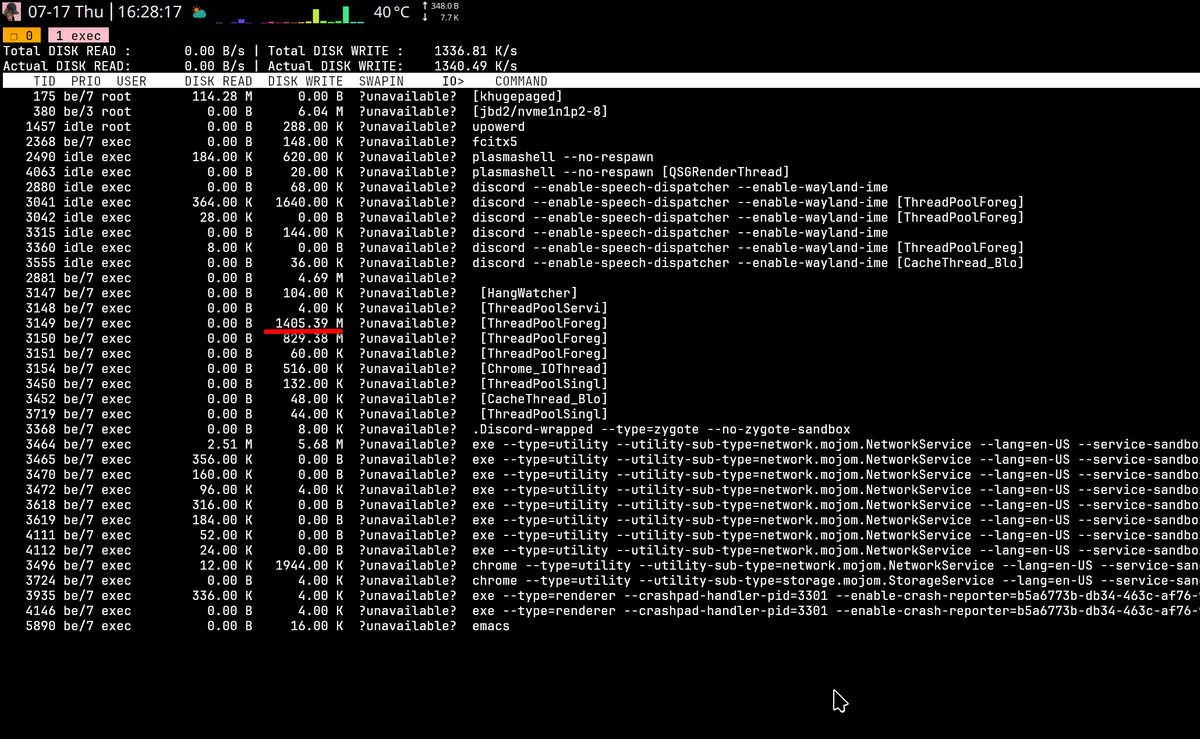1200x739 pixels.
Task: Click TID 3149 in the process list
Action: [40, 323]
